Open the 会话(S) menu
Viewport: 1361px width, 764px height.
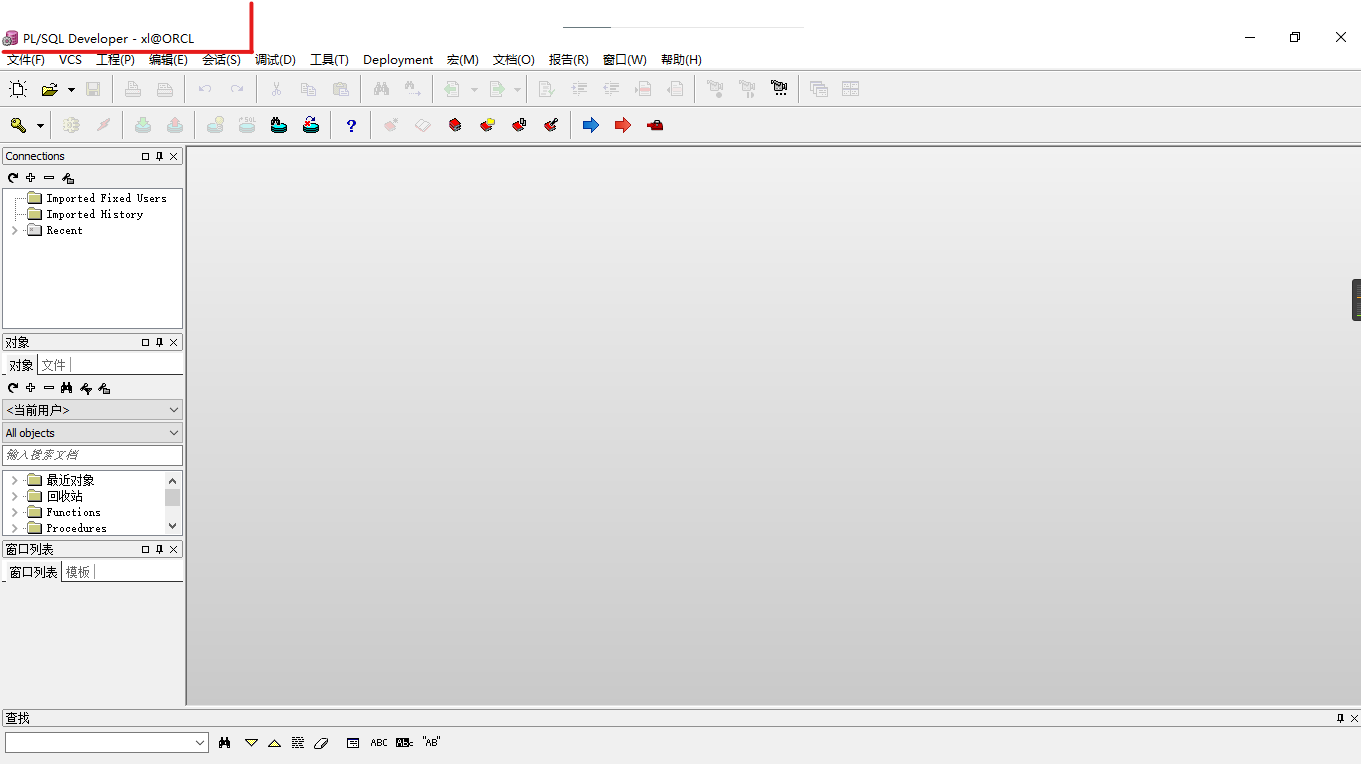221,60
